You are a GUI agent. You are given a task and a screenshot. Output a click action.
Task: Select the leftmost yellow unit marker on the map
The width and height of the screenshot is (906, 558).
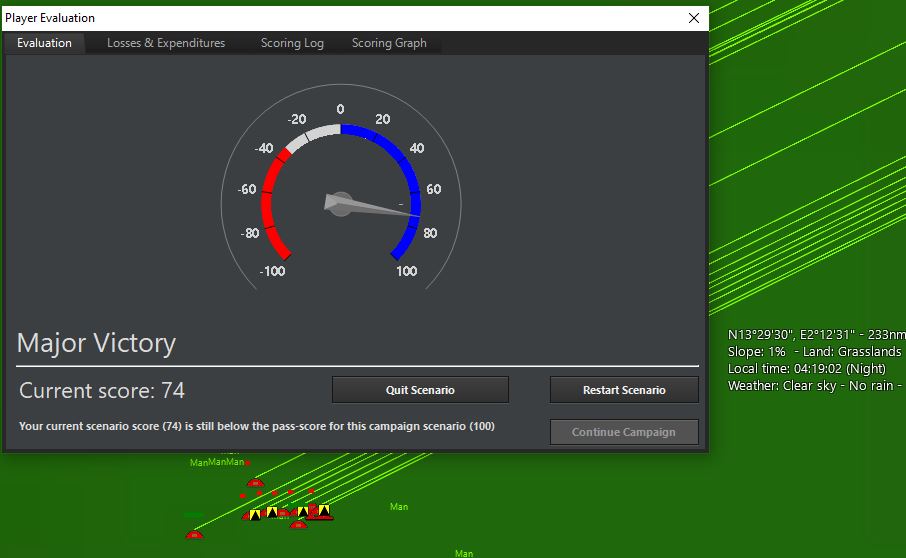coord(255,514)
